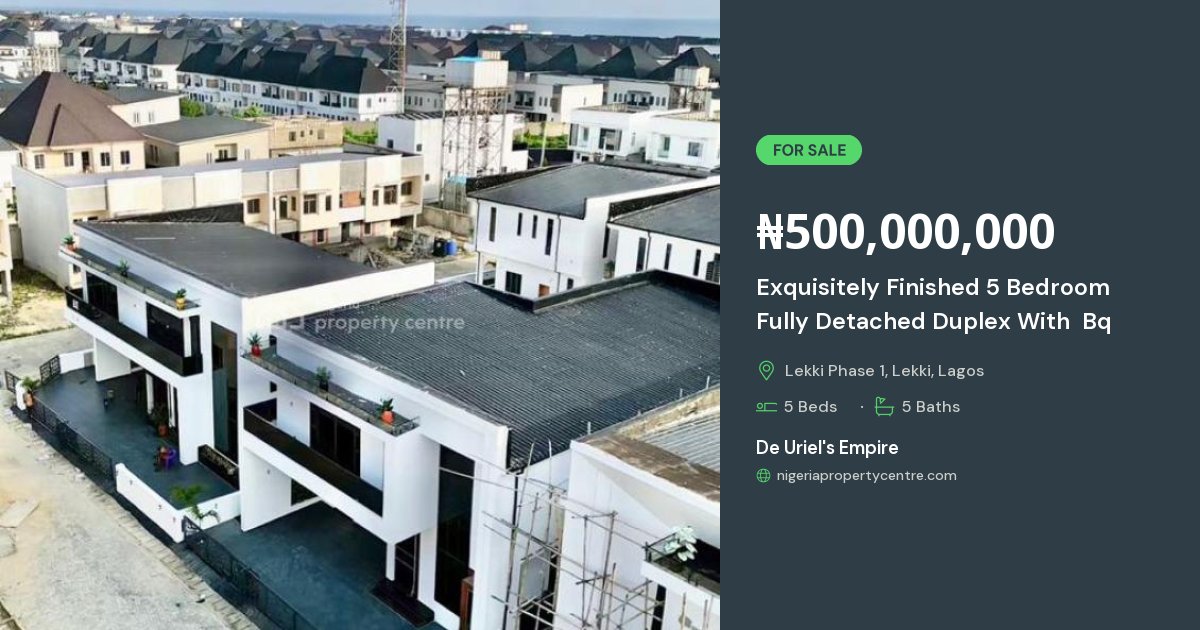Click the map pin location icon
The image size is (1200, 630).
click(766, 371)
